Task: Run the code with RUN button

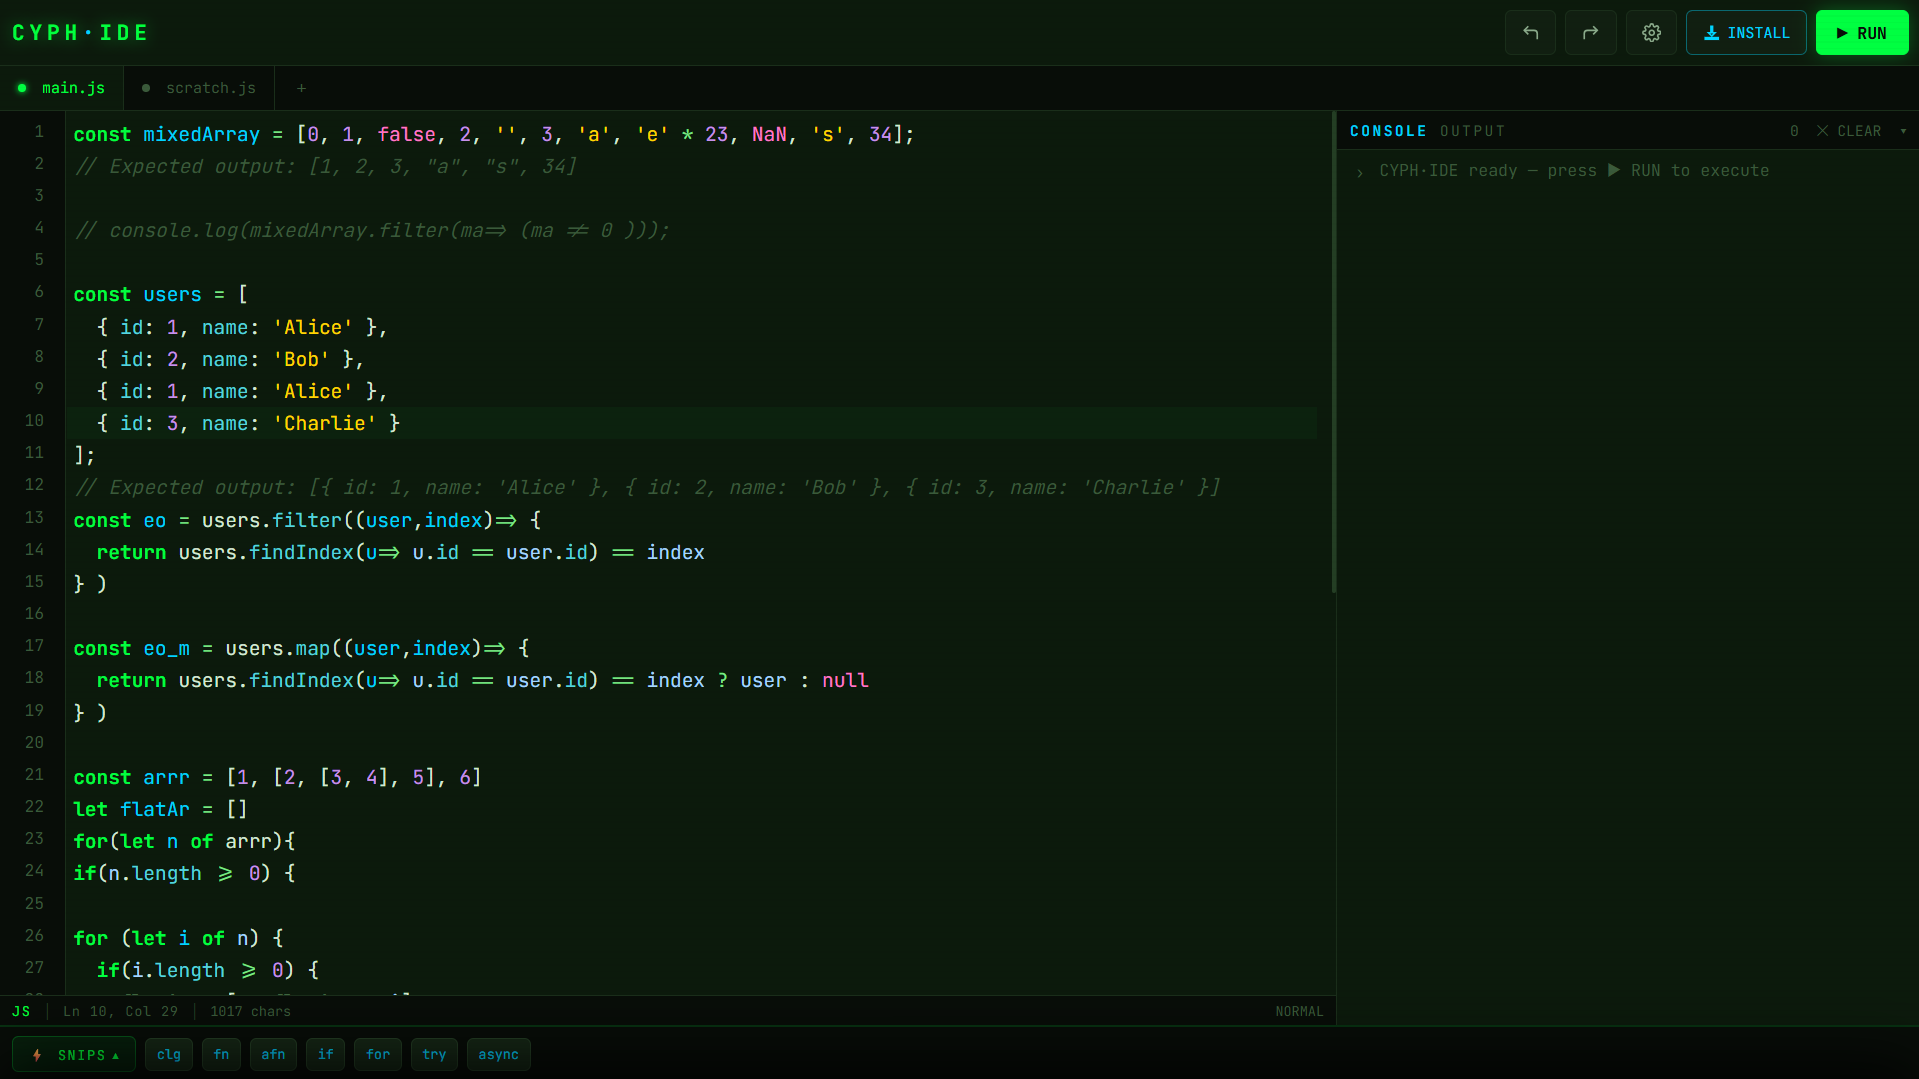Action: tap(1862, 33)
